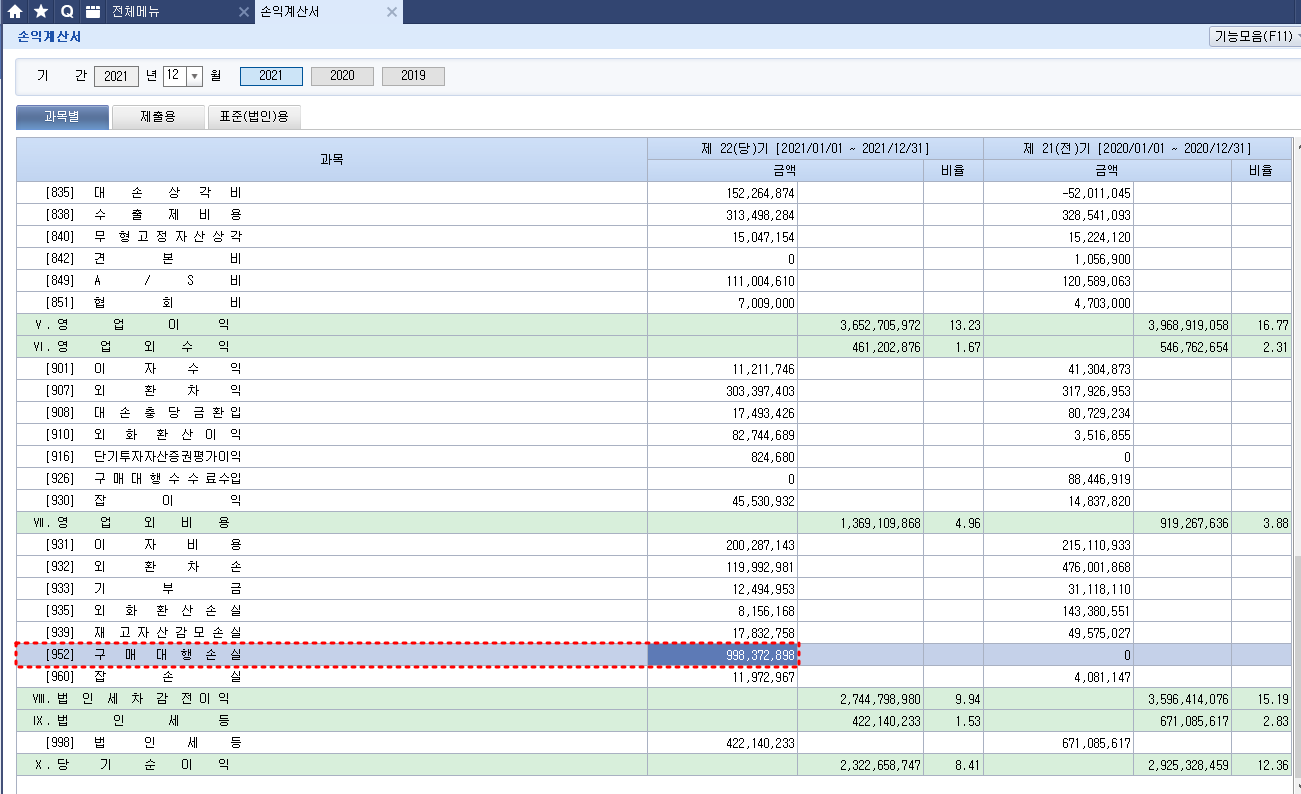Close the 전체메뉴 tab
1301x794 pixels.
point(244,12)
